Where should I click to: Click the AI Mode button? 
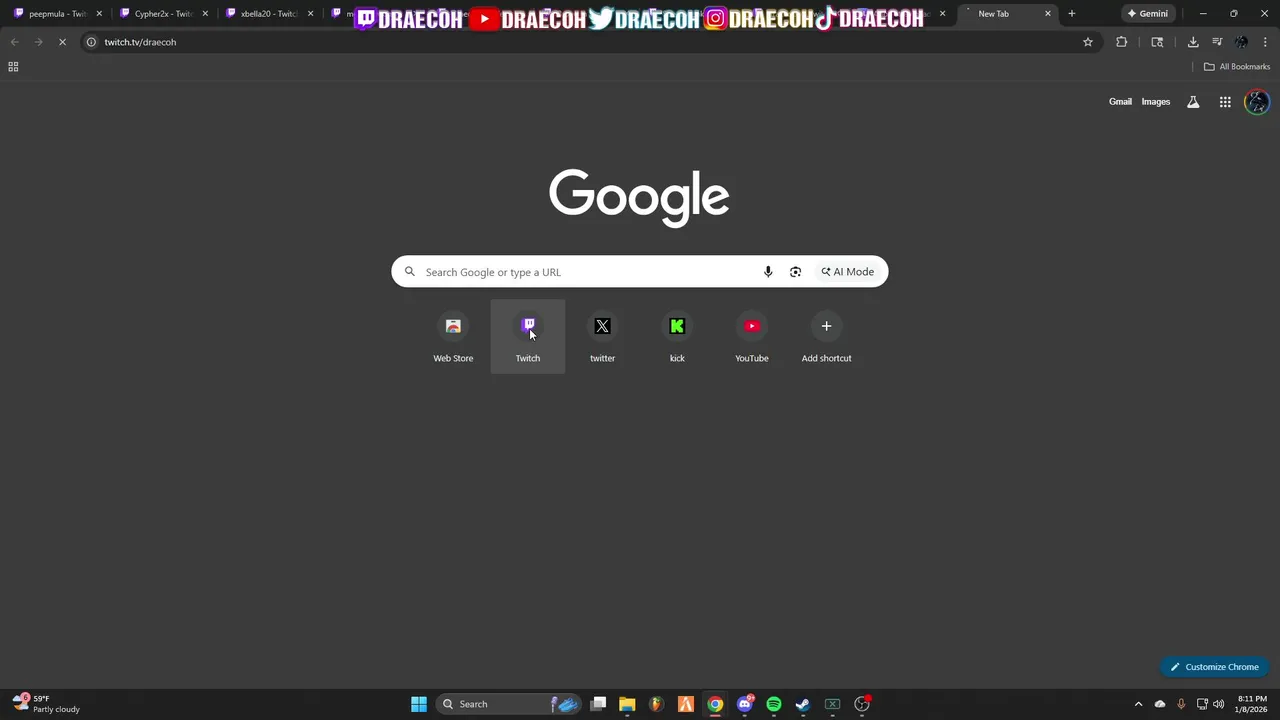click(x=848, y=272)
